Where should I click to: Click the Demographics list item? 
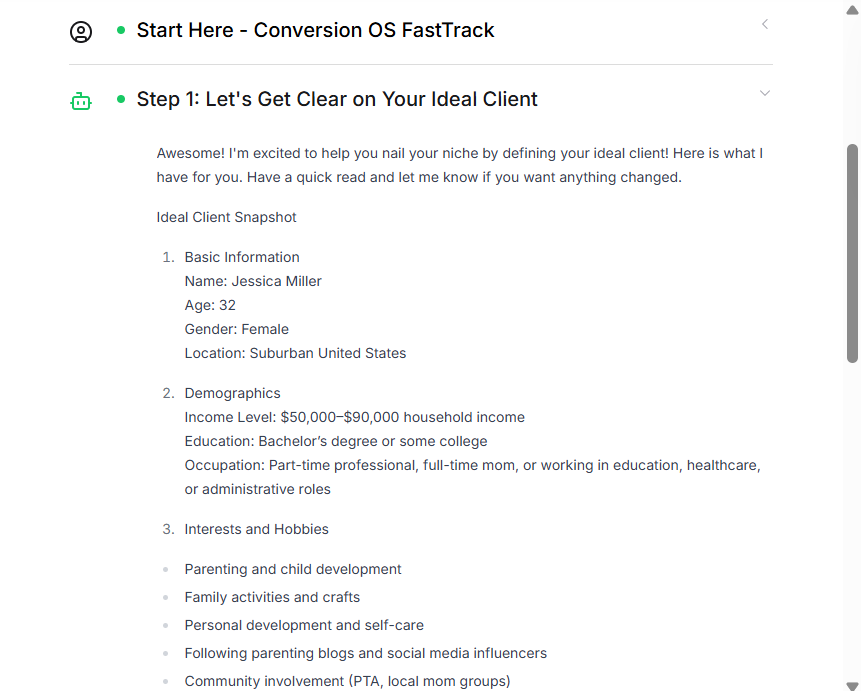232,393
